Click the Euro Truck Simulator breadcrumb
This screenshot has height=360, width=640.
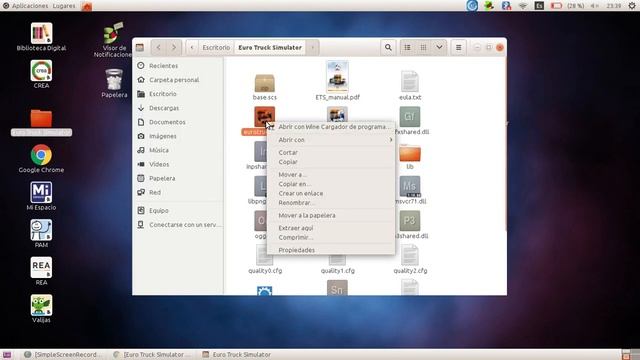point(270,47)
